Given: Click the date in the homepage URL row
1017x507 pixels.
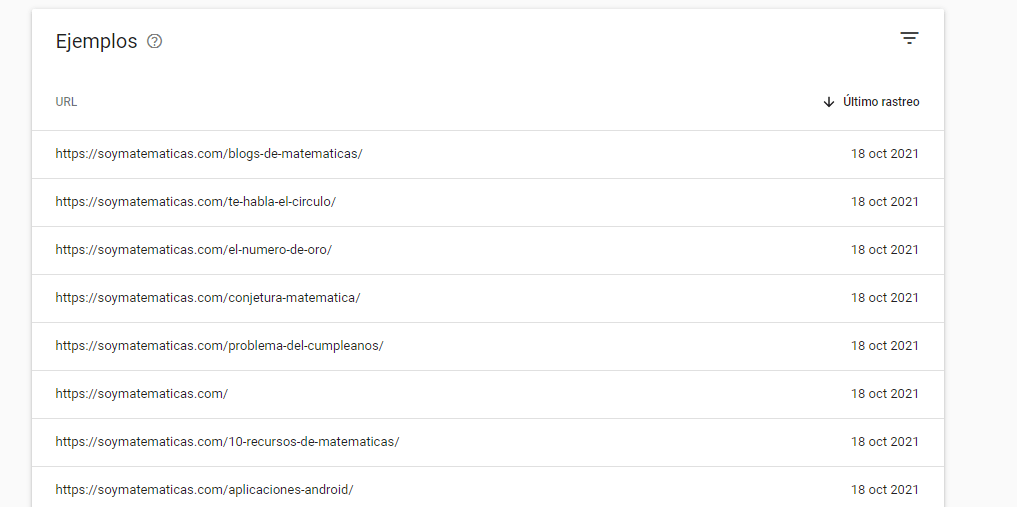Looking at the screenshot, I should pyautogui.click(x=885, y=394).
